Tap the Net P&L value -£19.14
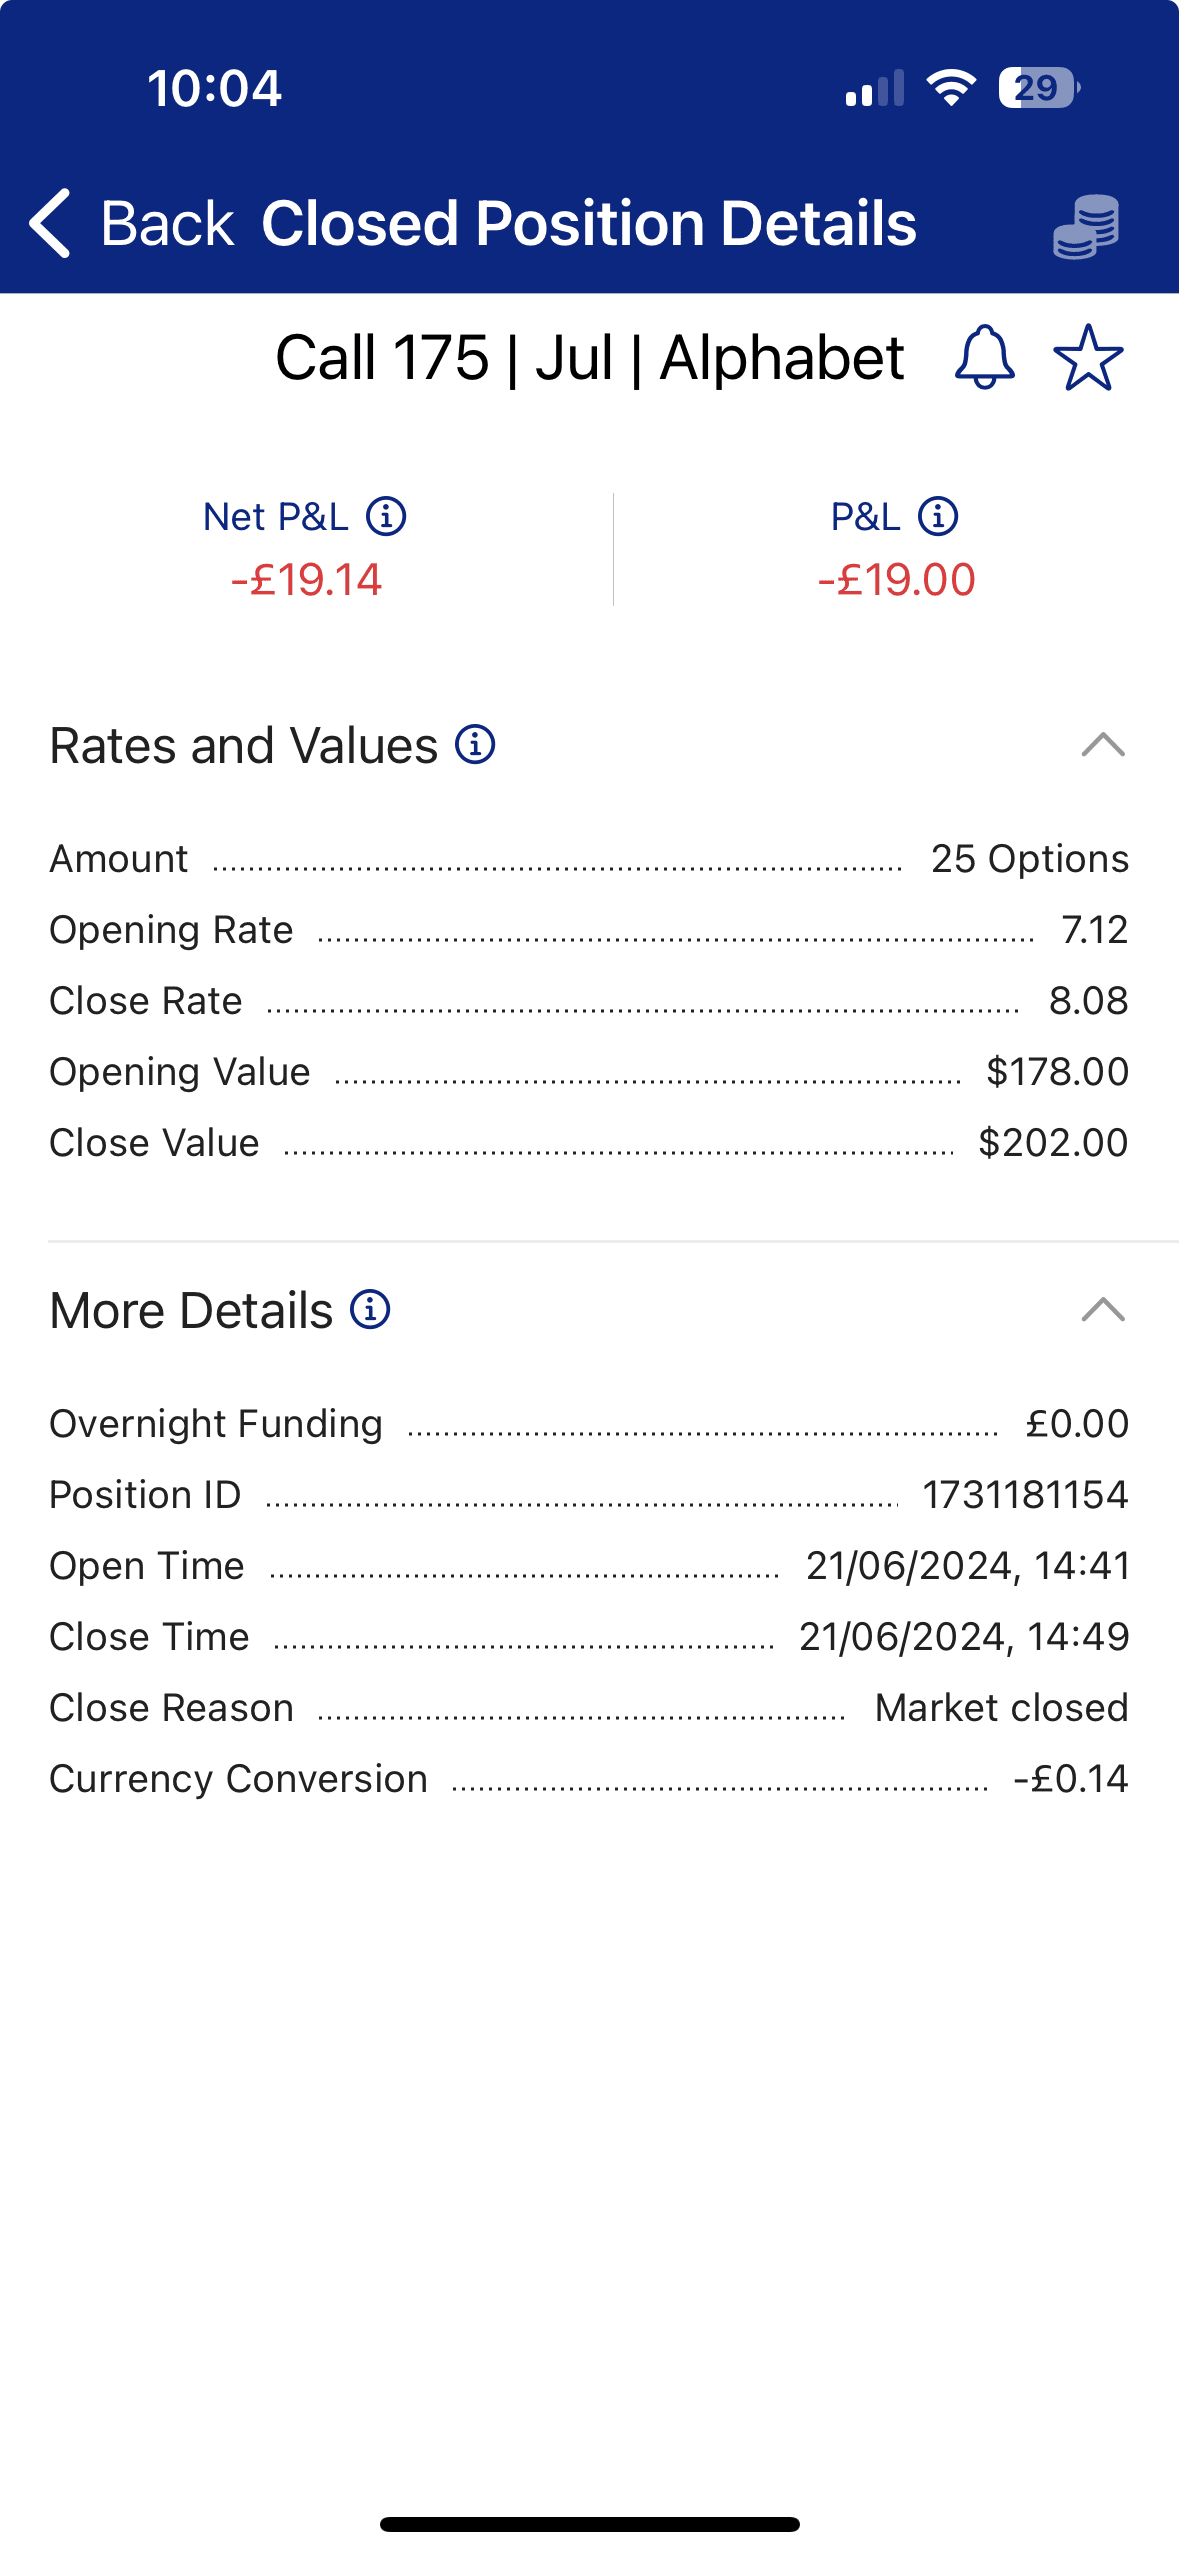 tap(306, 580)
